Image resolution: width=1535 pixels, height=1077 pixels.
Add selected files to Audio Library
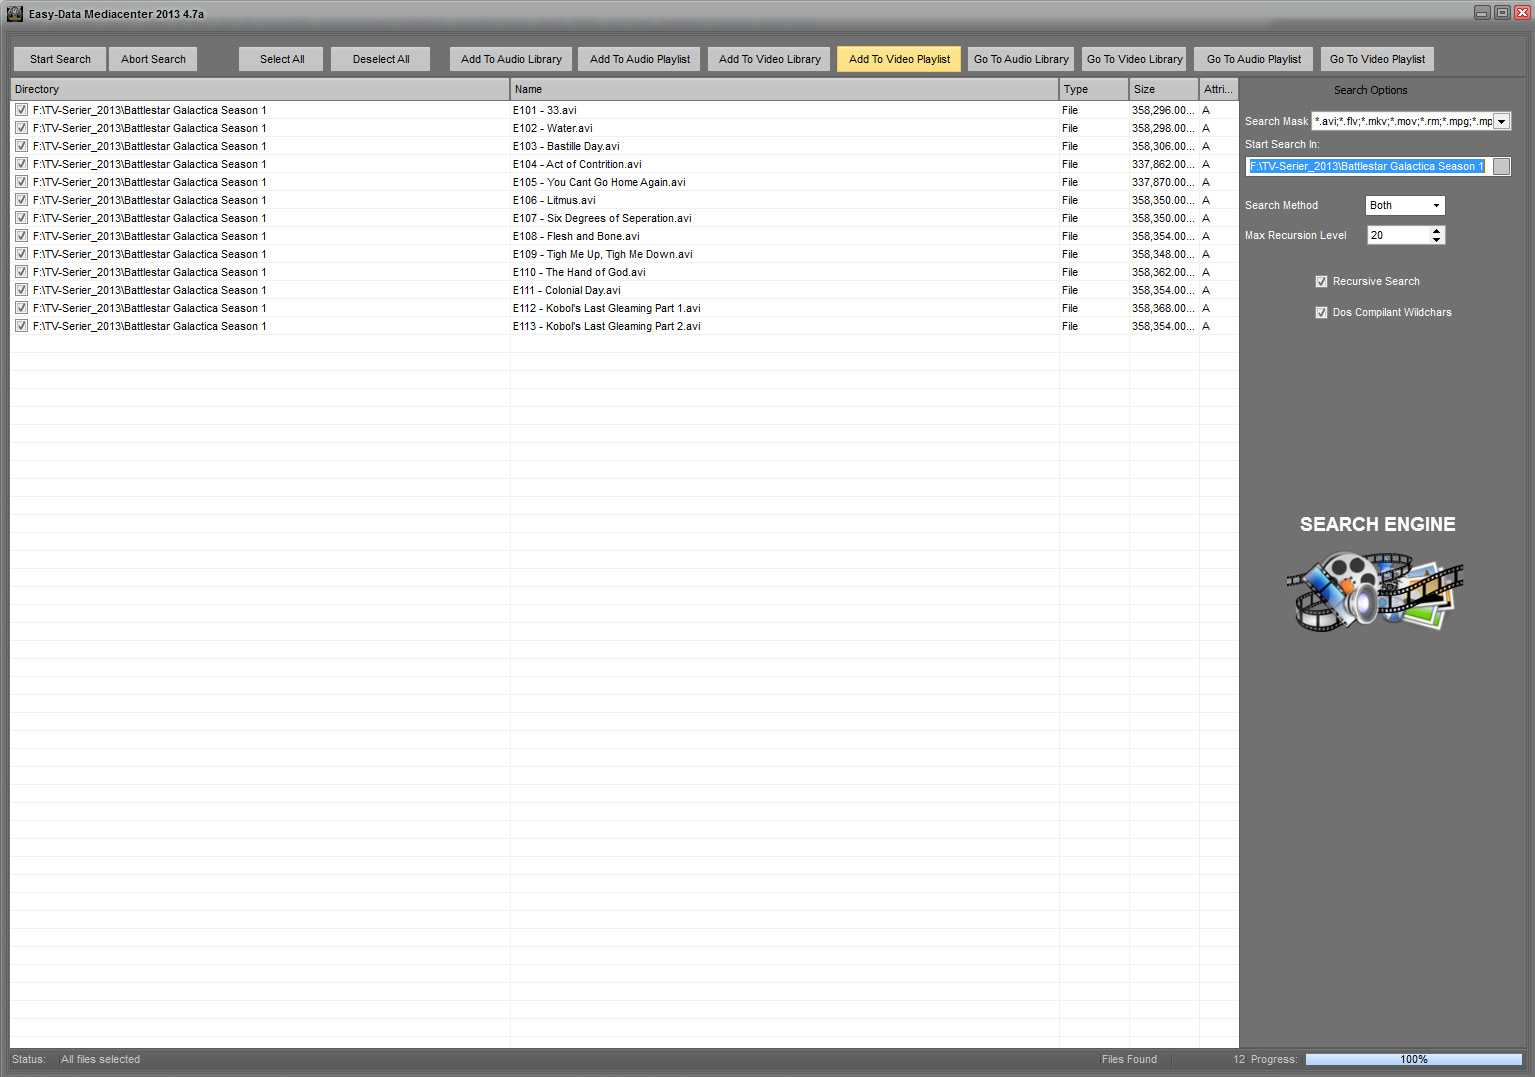511,59
